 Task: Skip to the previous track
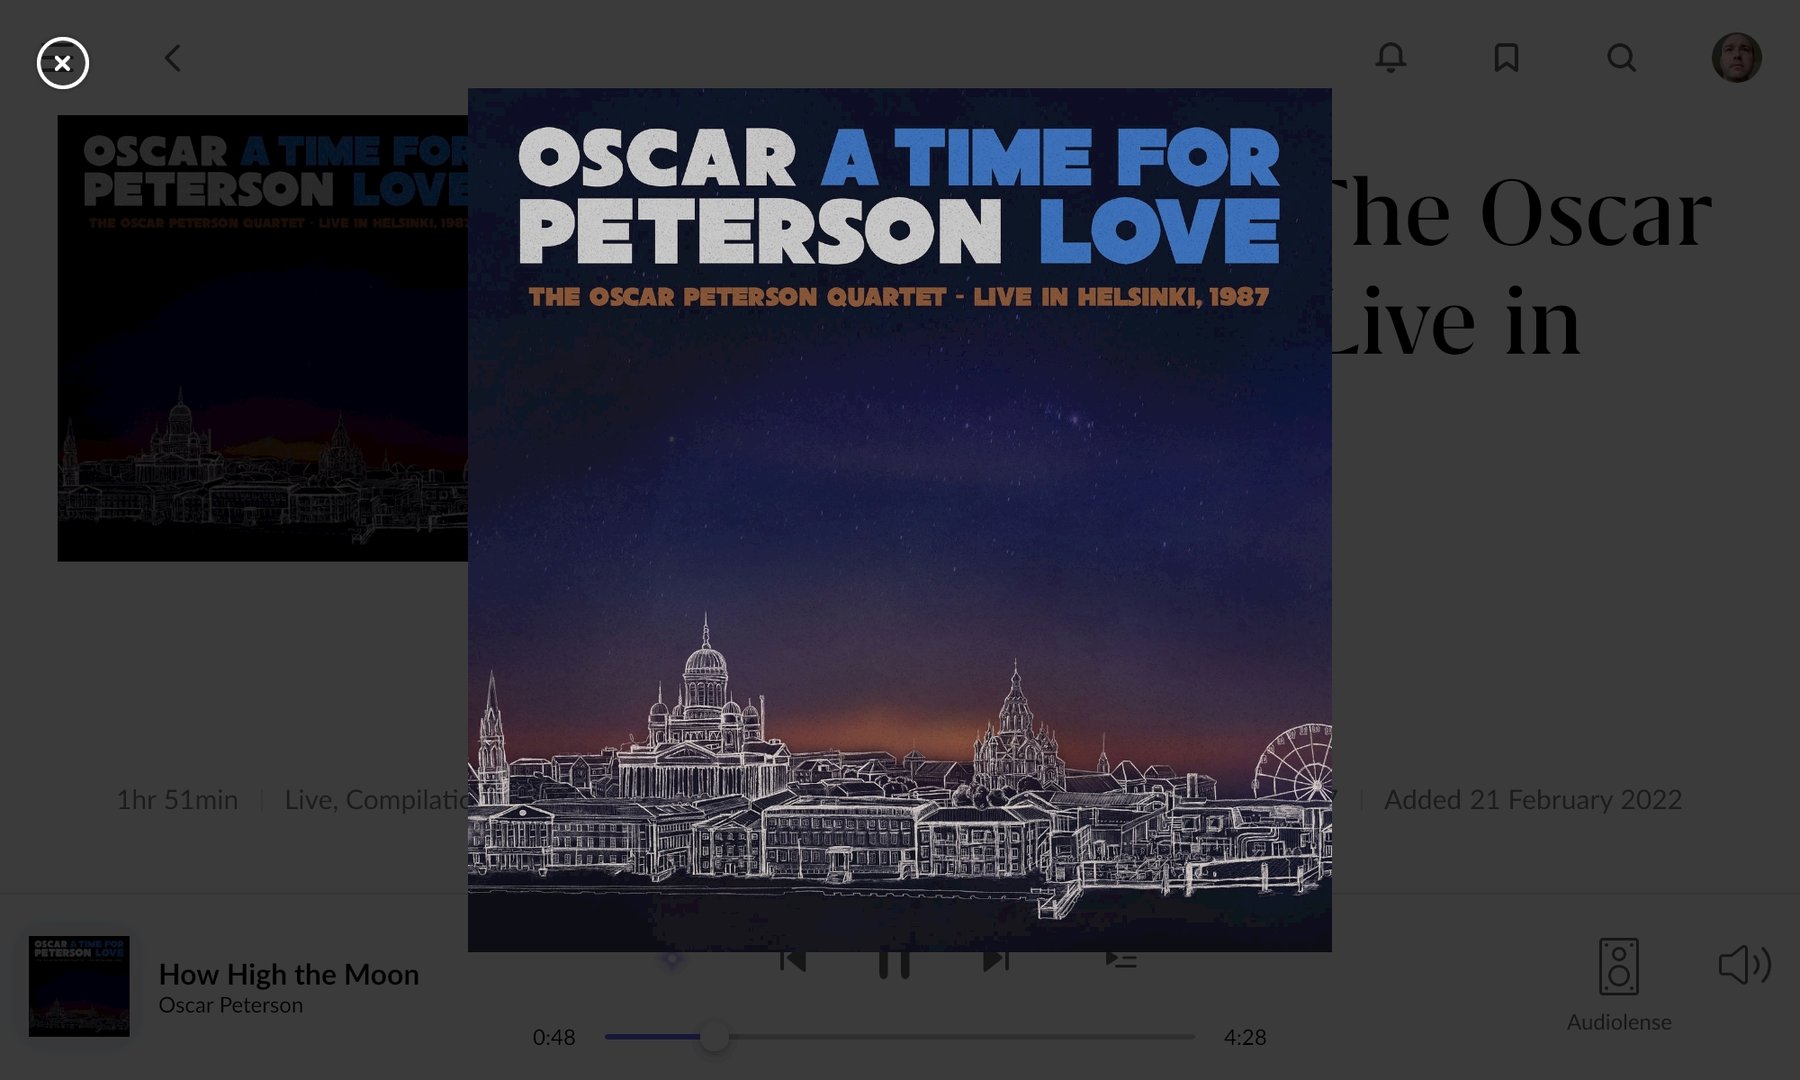(x=793, y=960)
